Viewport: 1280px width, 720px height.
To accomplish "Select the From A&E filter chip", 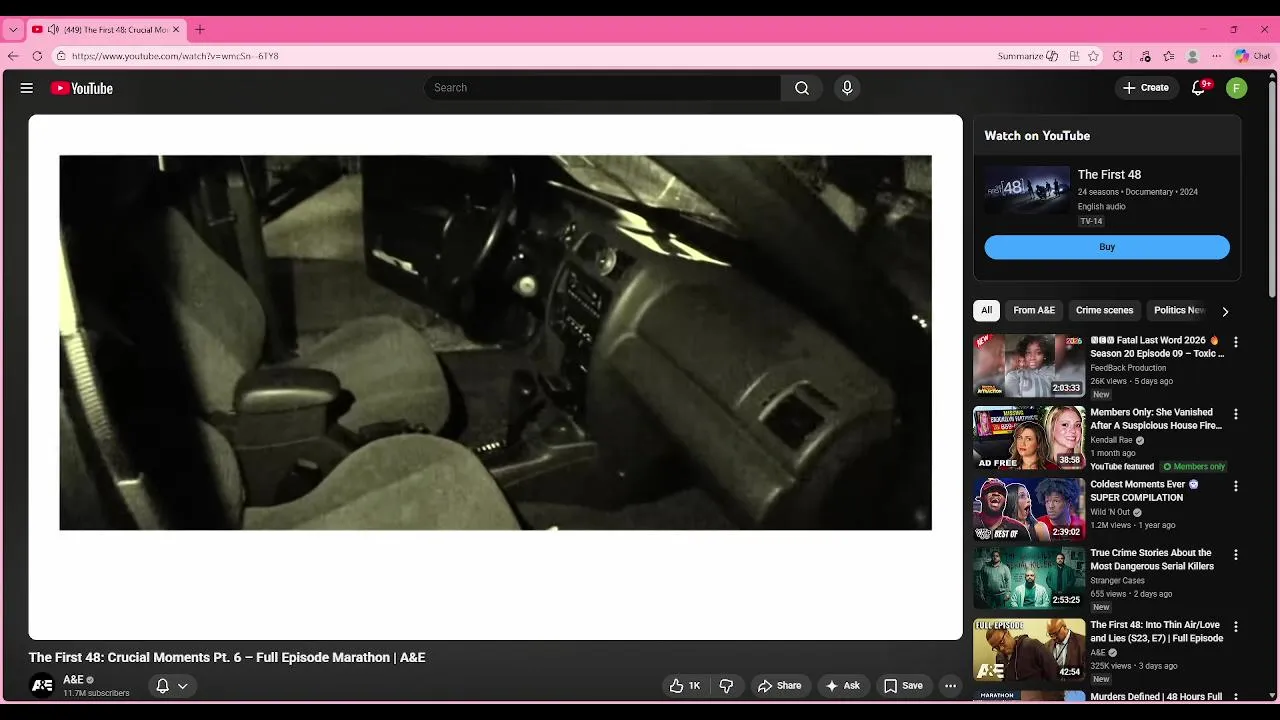I will click(1034, 310).
